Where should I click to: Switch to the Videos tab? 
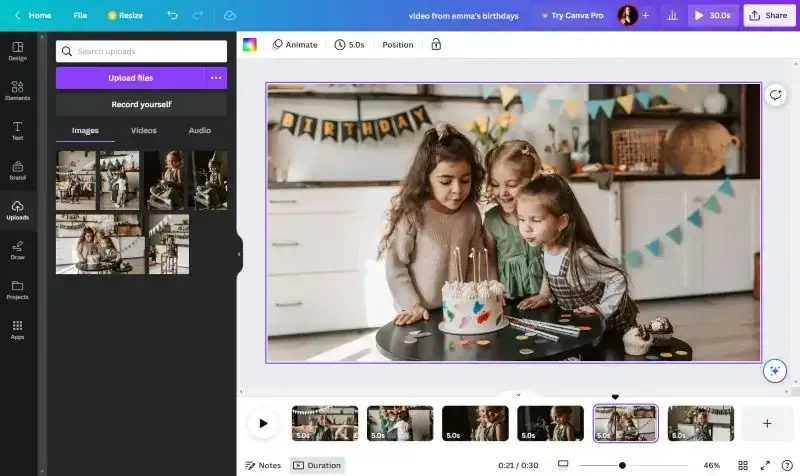click(143, 130)
